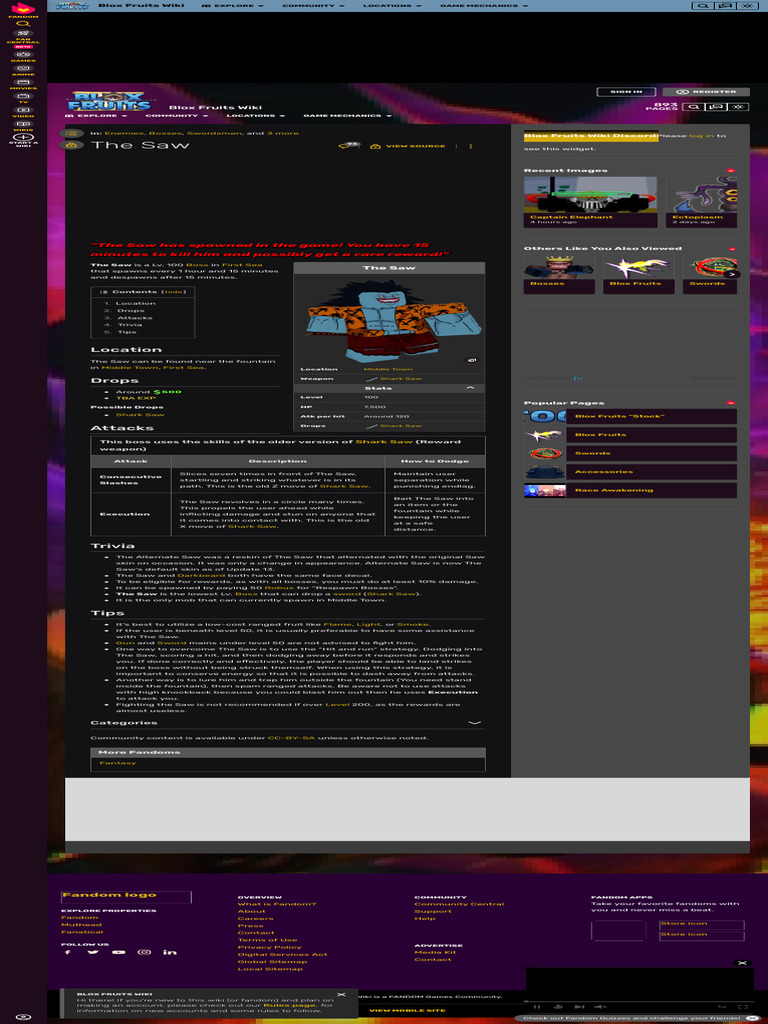Click the LinkedIn icon in footer
The height and width of the screenshot is (1024, 768).
(x=169, y=952)
